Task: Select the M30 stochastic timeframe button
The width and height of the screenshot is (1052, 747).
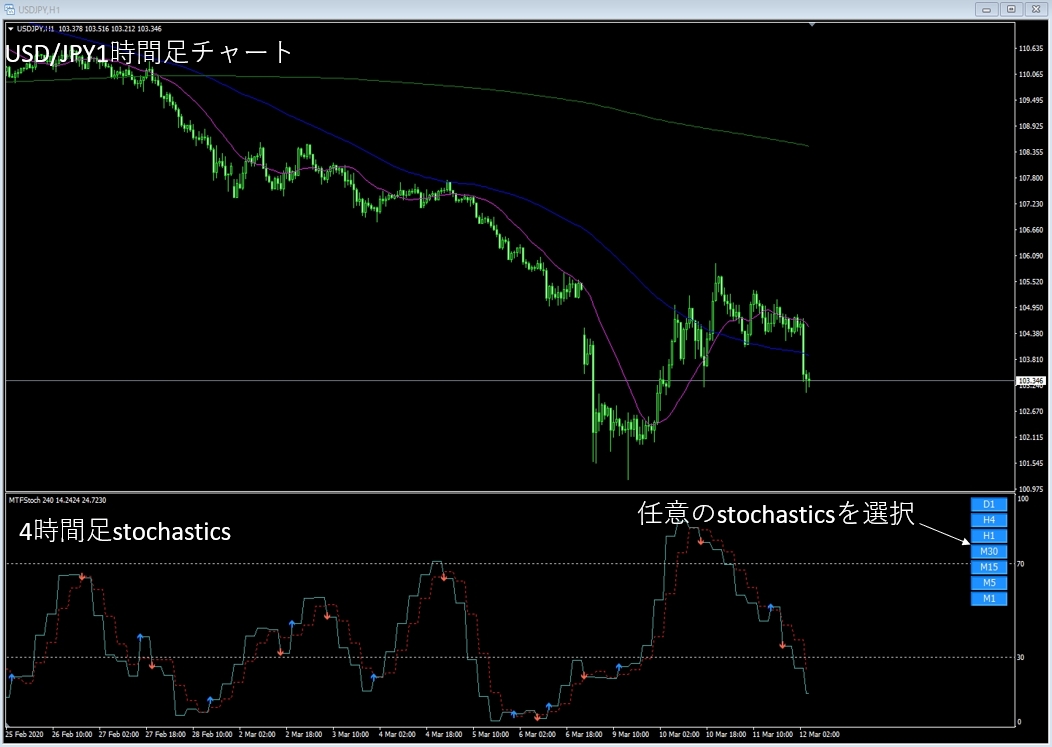Action: tap(989, 551)
